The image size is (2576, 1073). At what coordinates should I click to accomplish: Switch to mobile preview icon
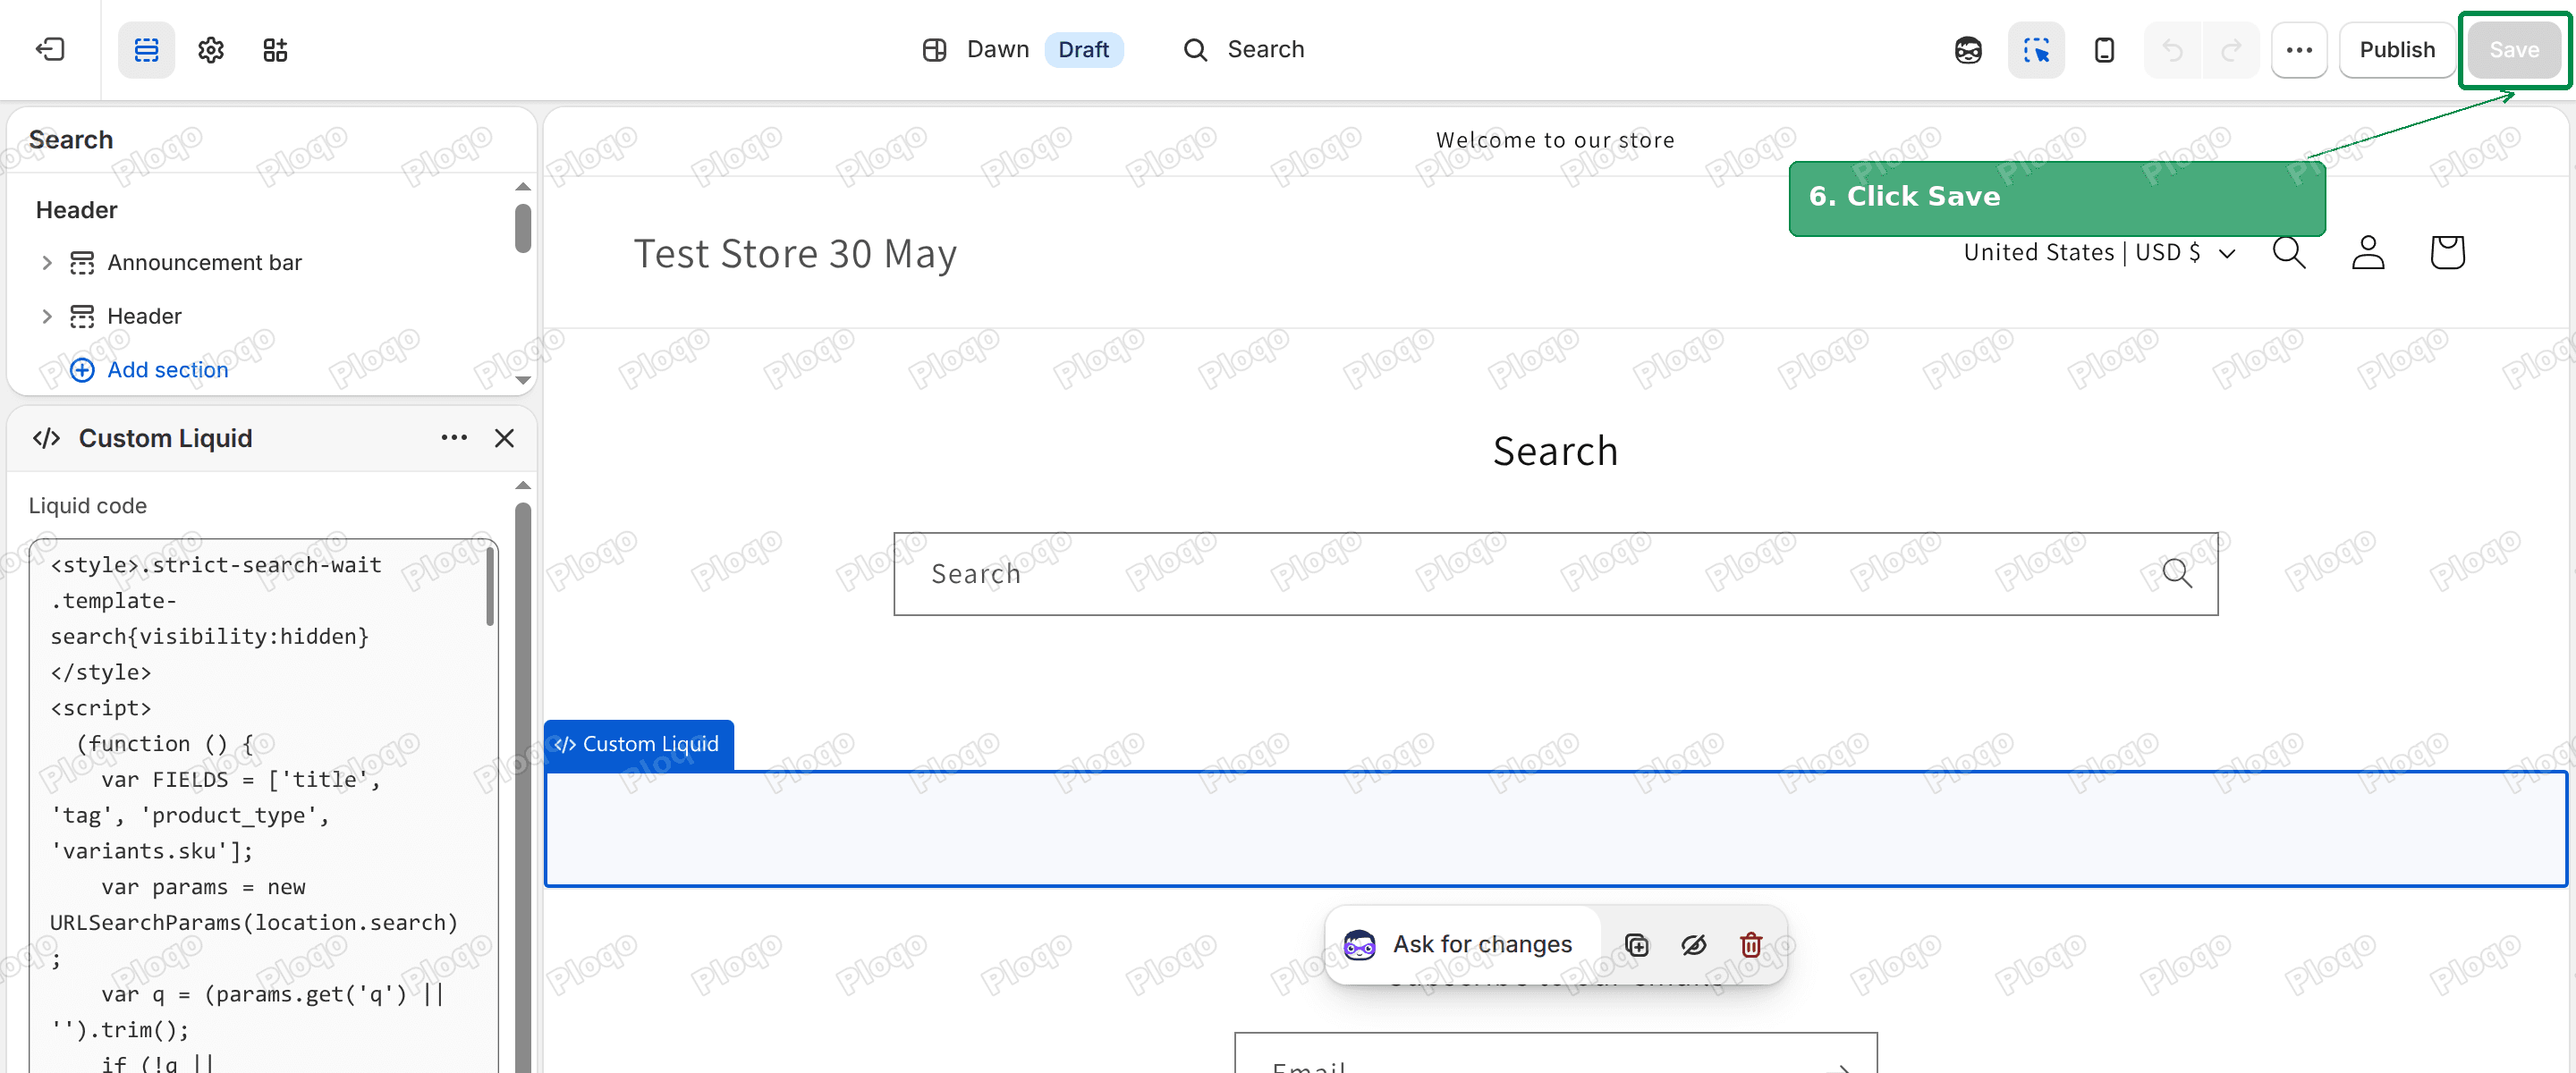coord(2104,50)
